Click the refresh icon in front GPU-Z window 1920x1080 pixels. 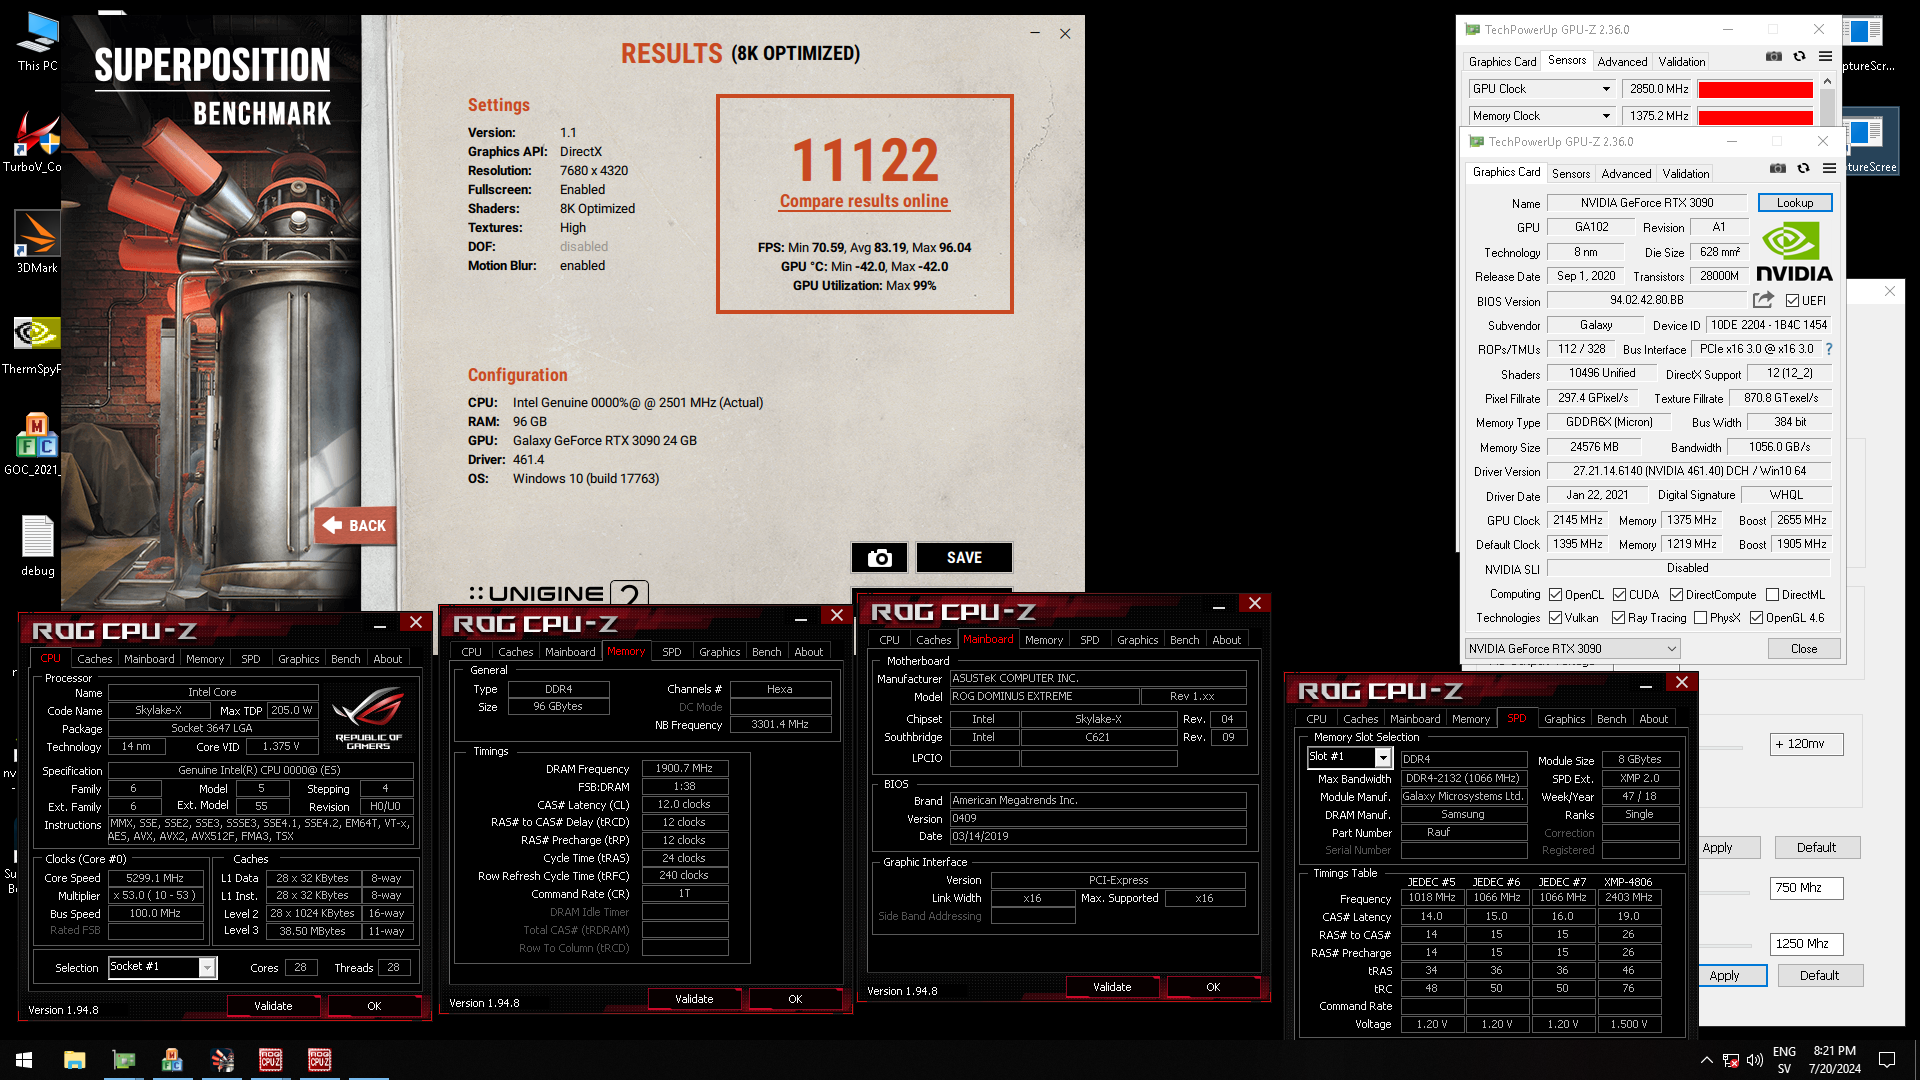[x=1803, y=169]
